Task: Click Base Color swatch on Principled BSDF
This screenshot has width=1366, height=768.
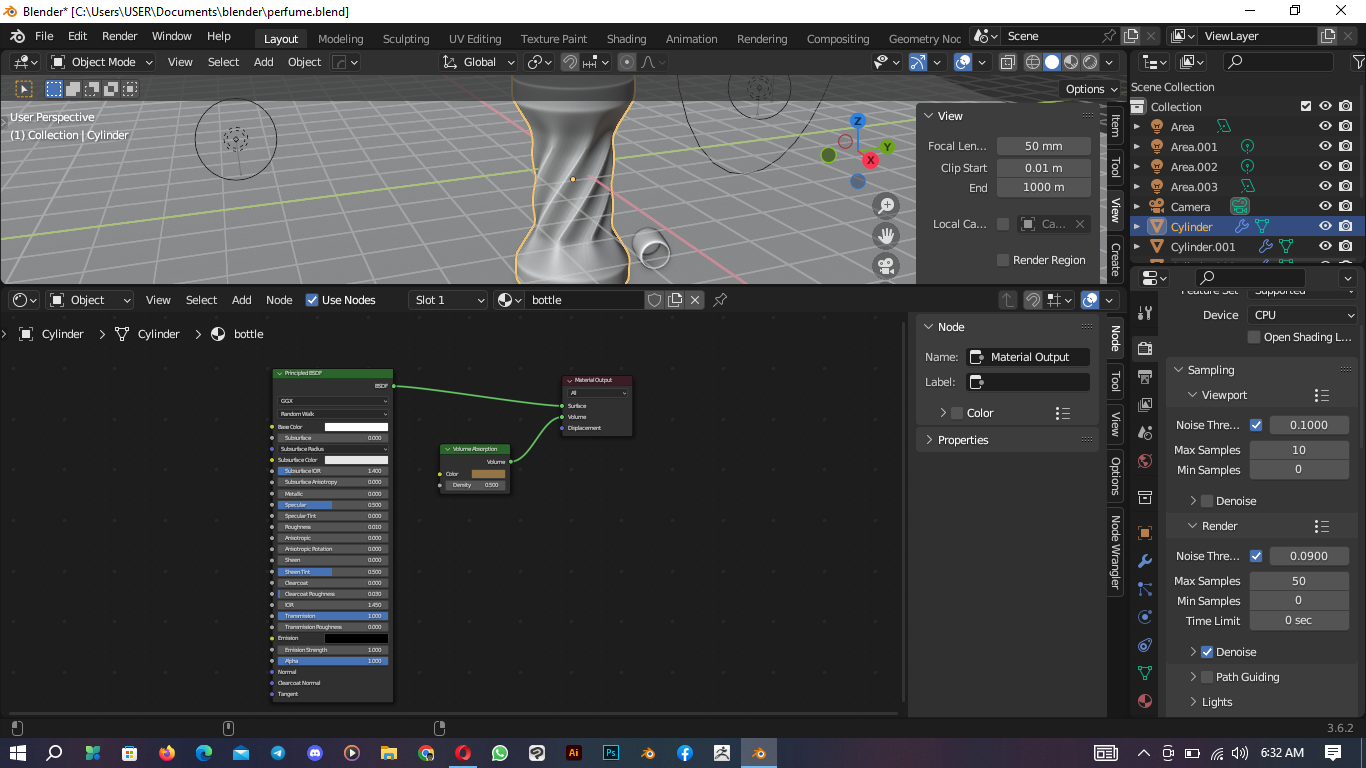Action: point(356,427)
